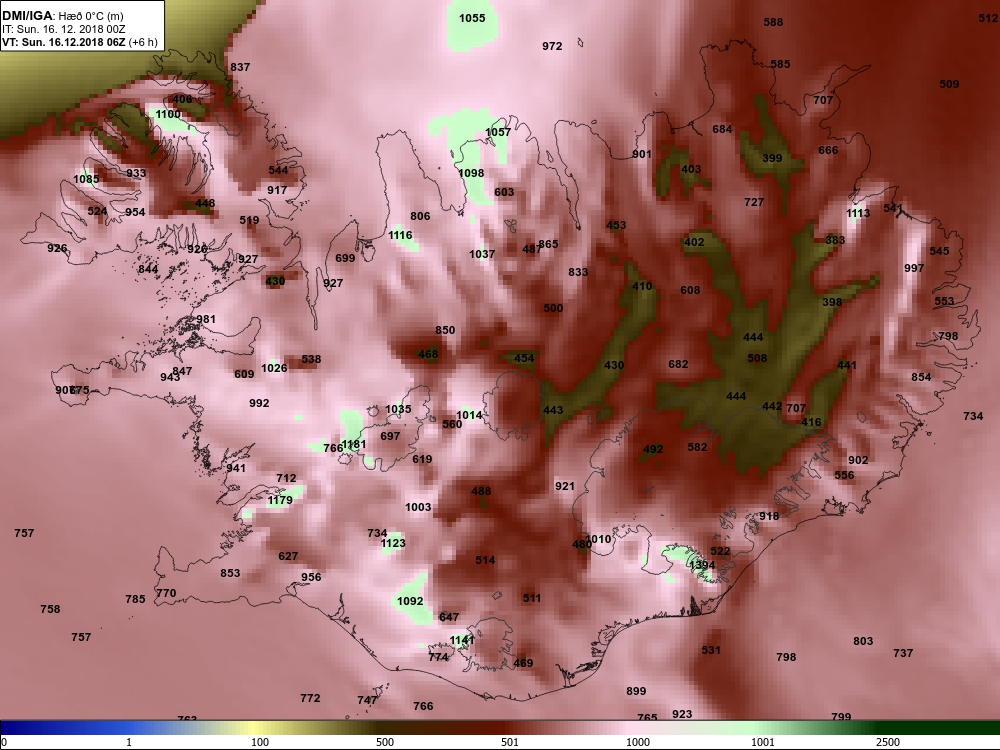Click the 1179 height value

tap(279, 499)
